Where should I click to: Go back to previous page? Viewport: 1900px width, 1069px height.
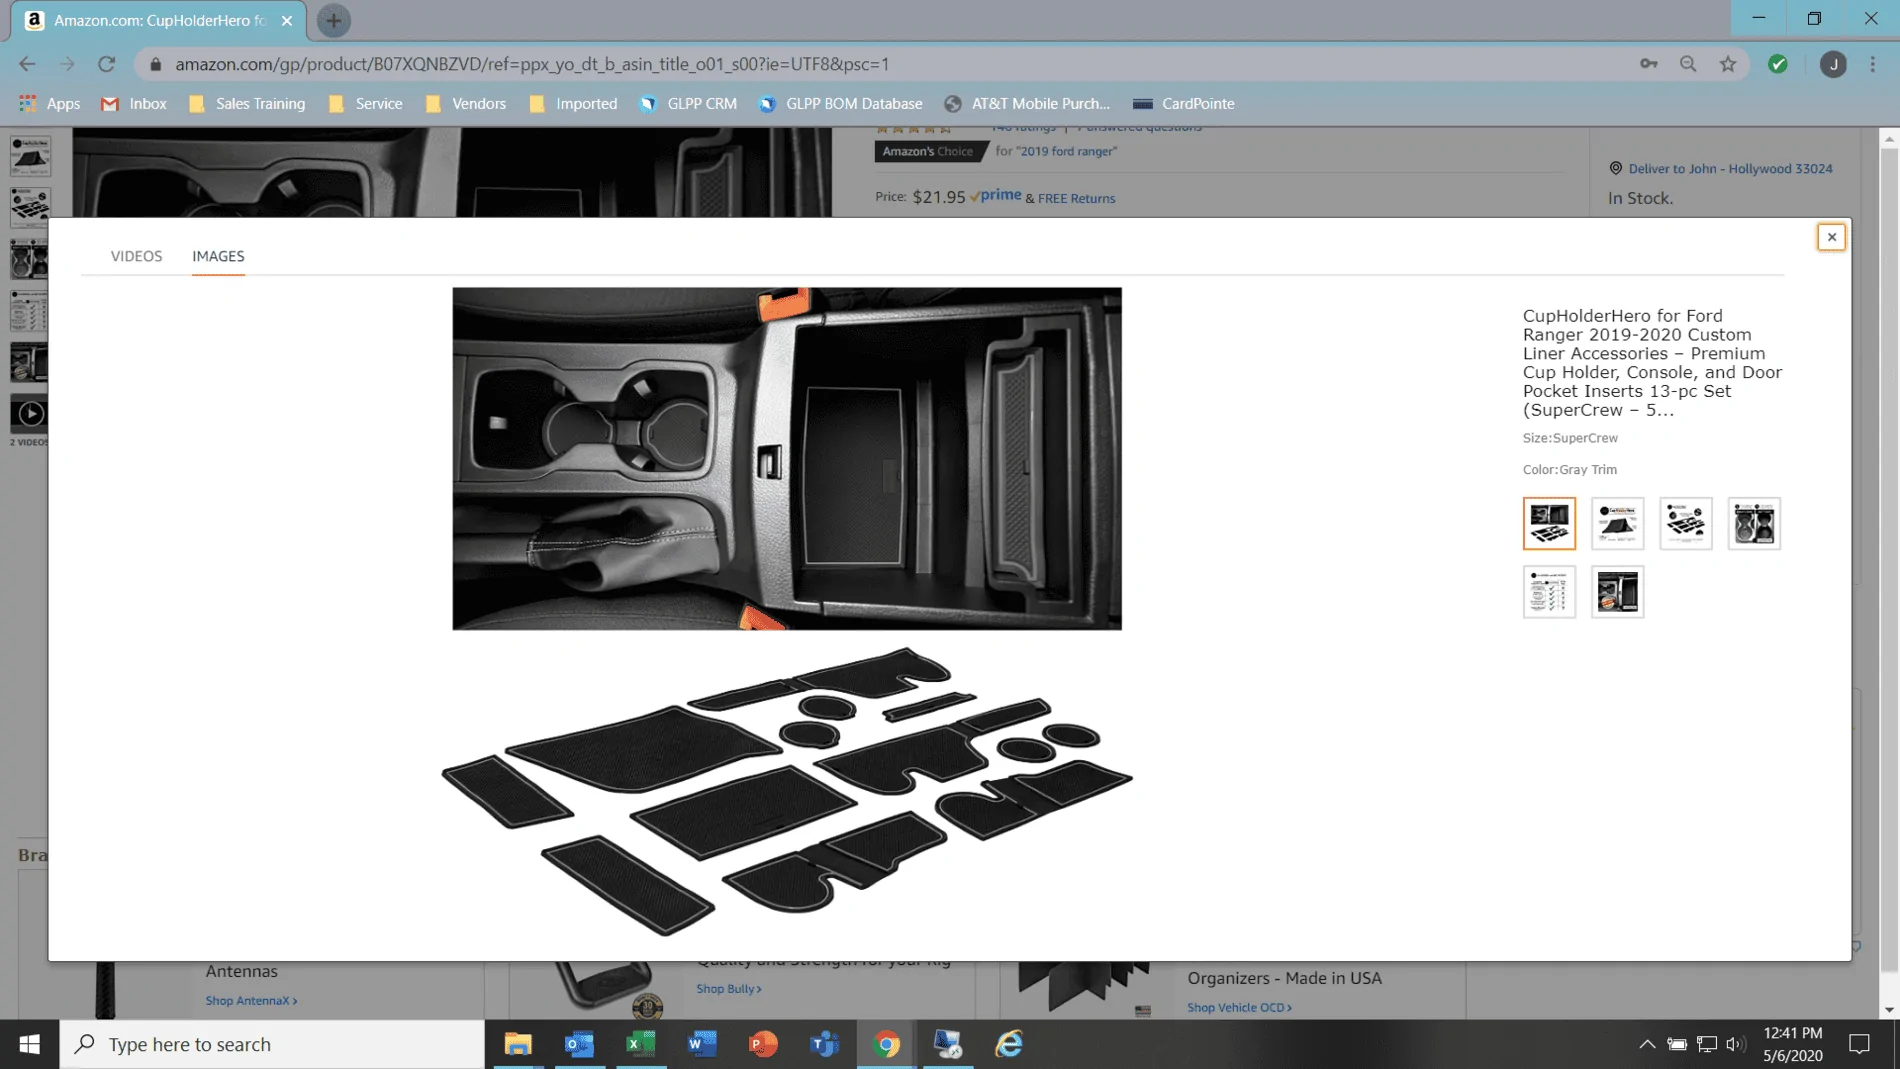(x=27, y=64)
